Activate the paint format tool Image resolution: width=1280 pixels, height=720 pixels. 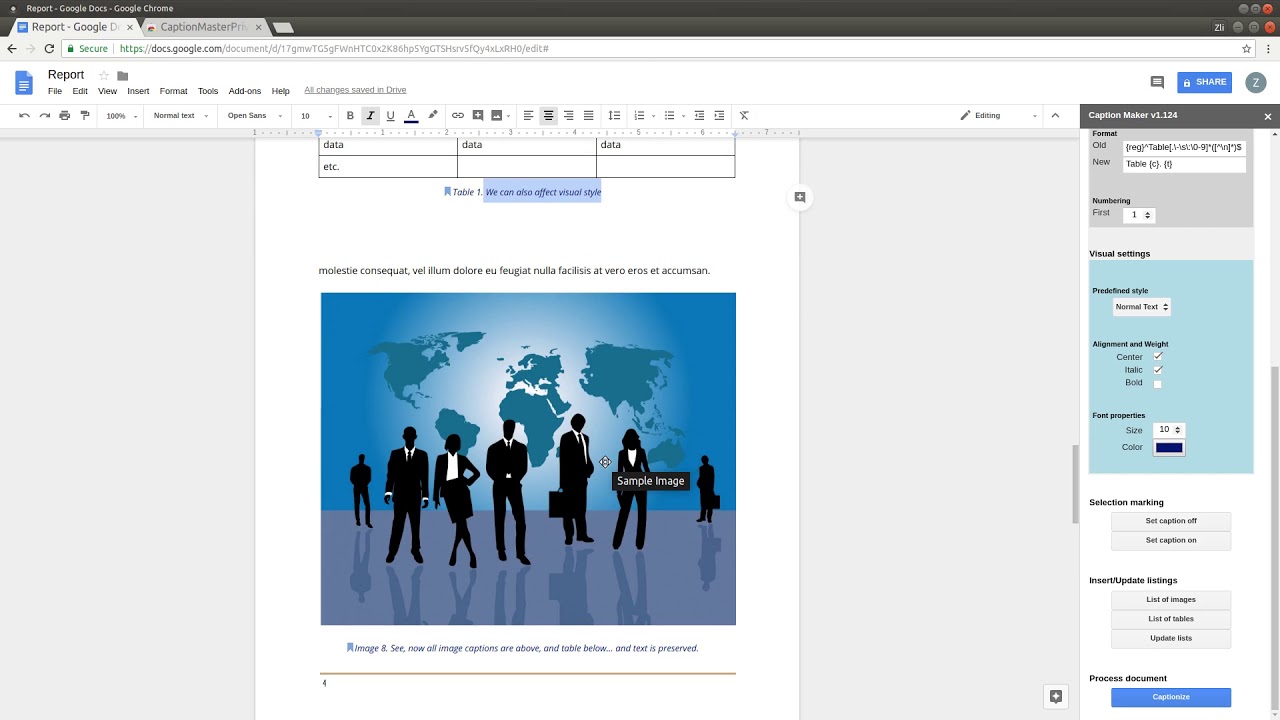tap(85, 116)
